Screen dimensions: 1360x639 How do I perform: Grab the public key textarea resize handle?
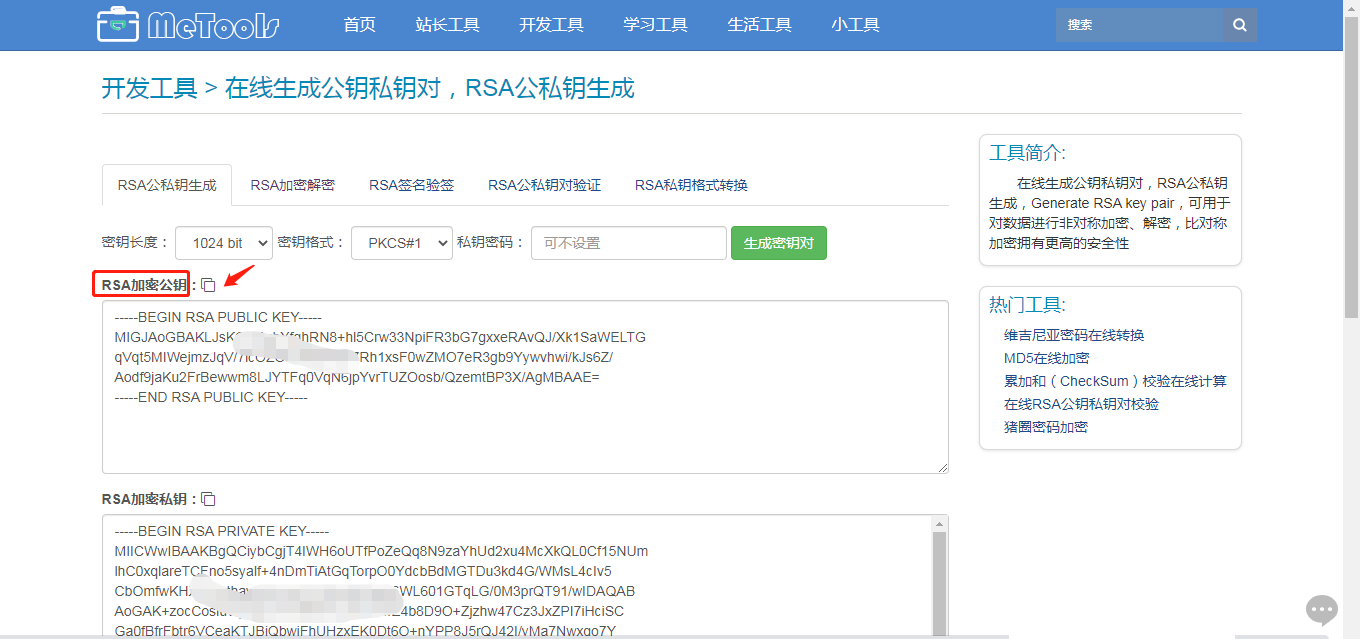(x=942, y=467)
